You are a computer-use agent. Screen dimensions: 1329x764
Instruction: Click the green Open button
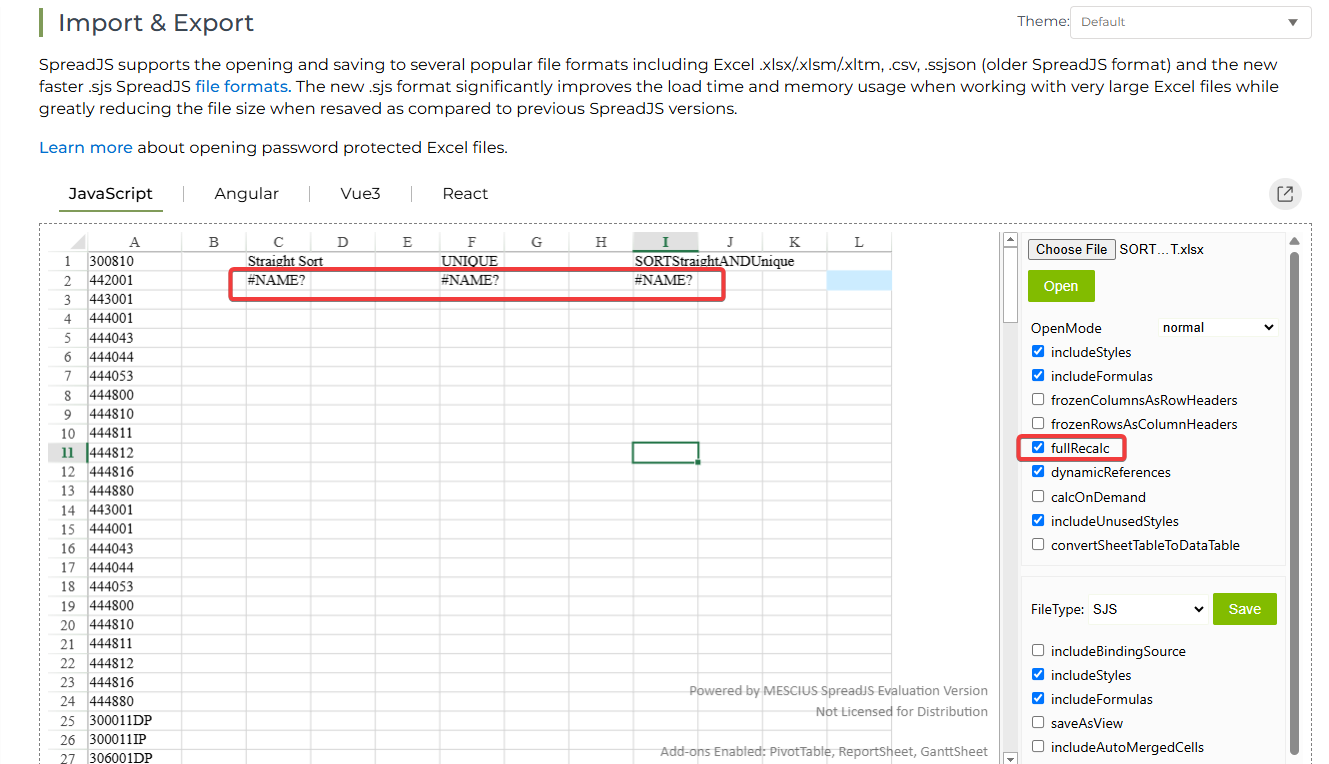coord(1061,286)
